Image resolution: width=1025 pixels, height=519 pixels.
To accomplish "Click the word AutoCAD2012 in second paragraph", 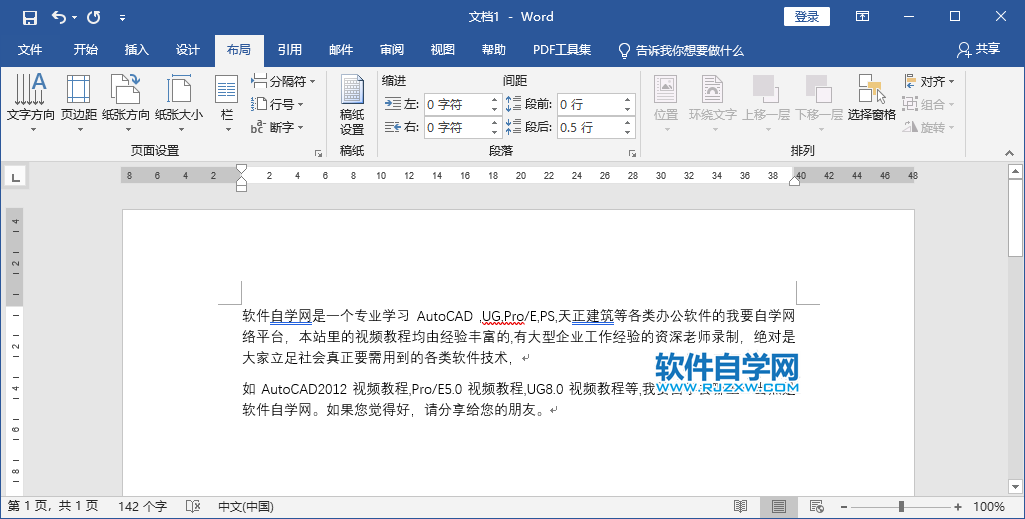I will click(304, 390).
